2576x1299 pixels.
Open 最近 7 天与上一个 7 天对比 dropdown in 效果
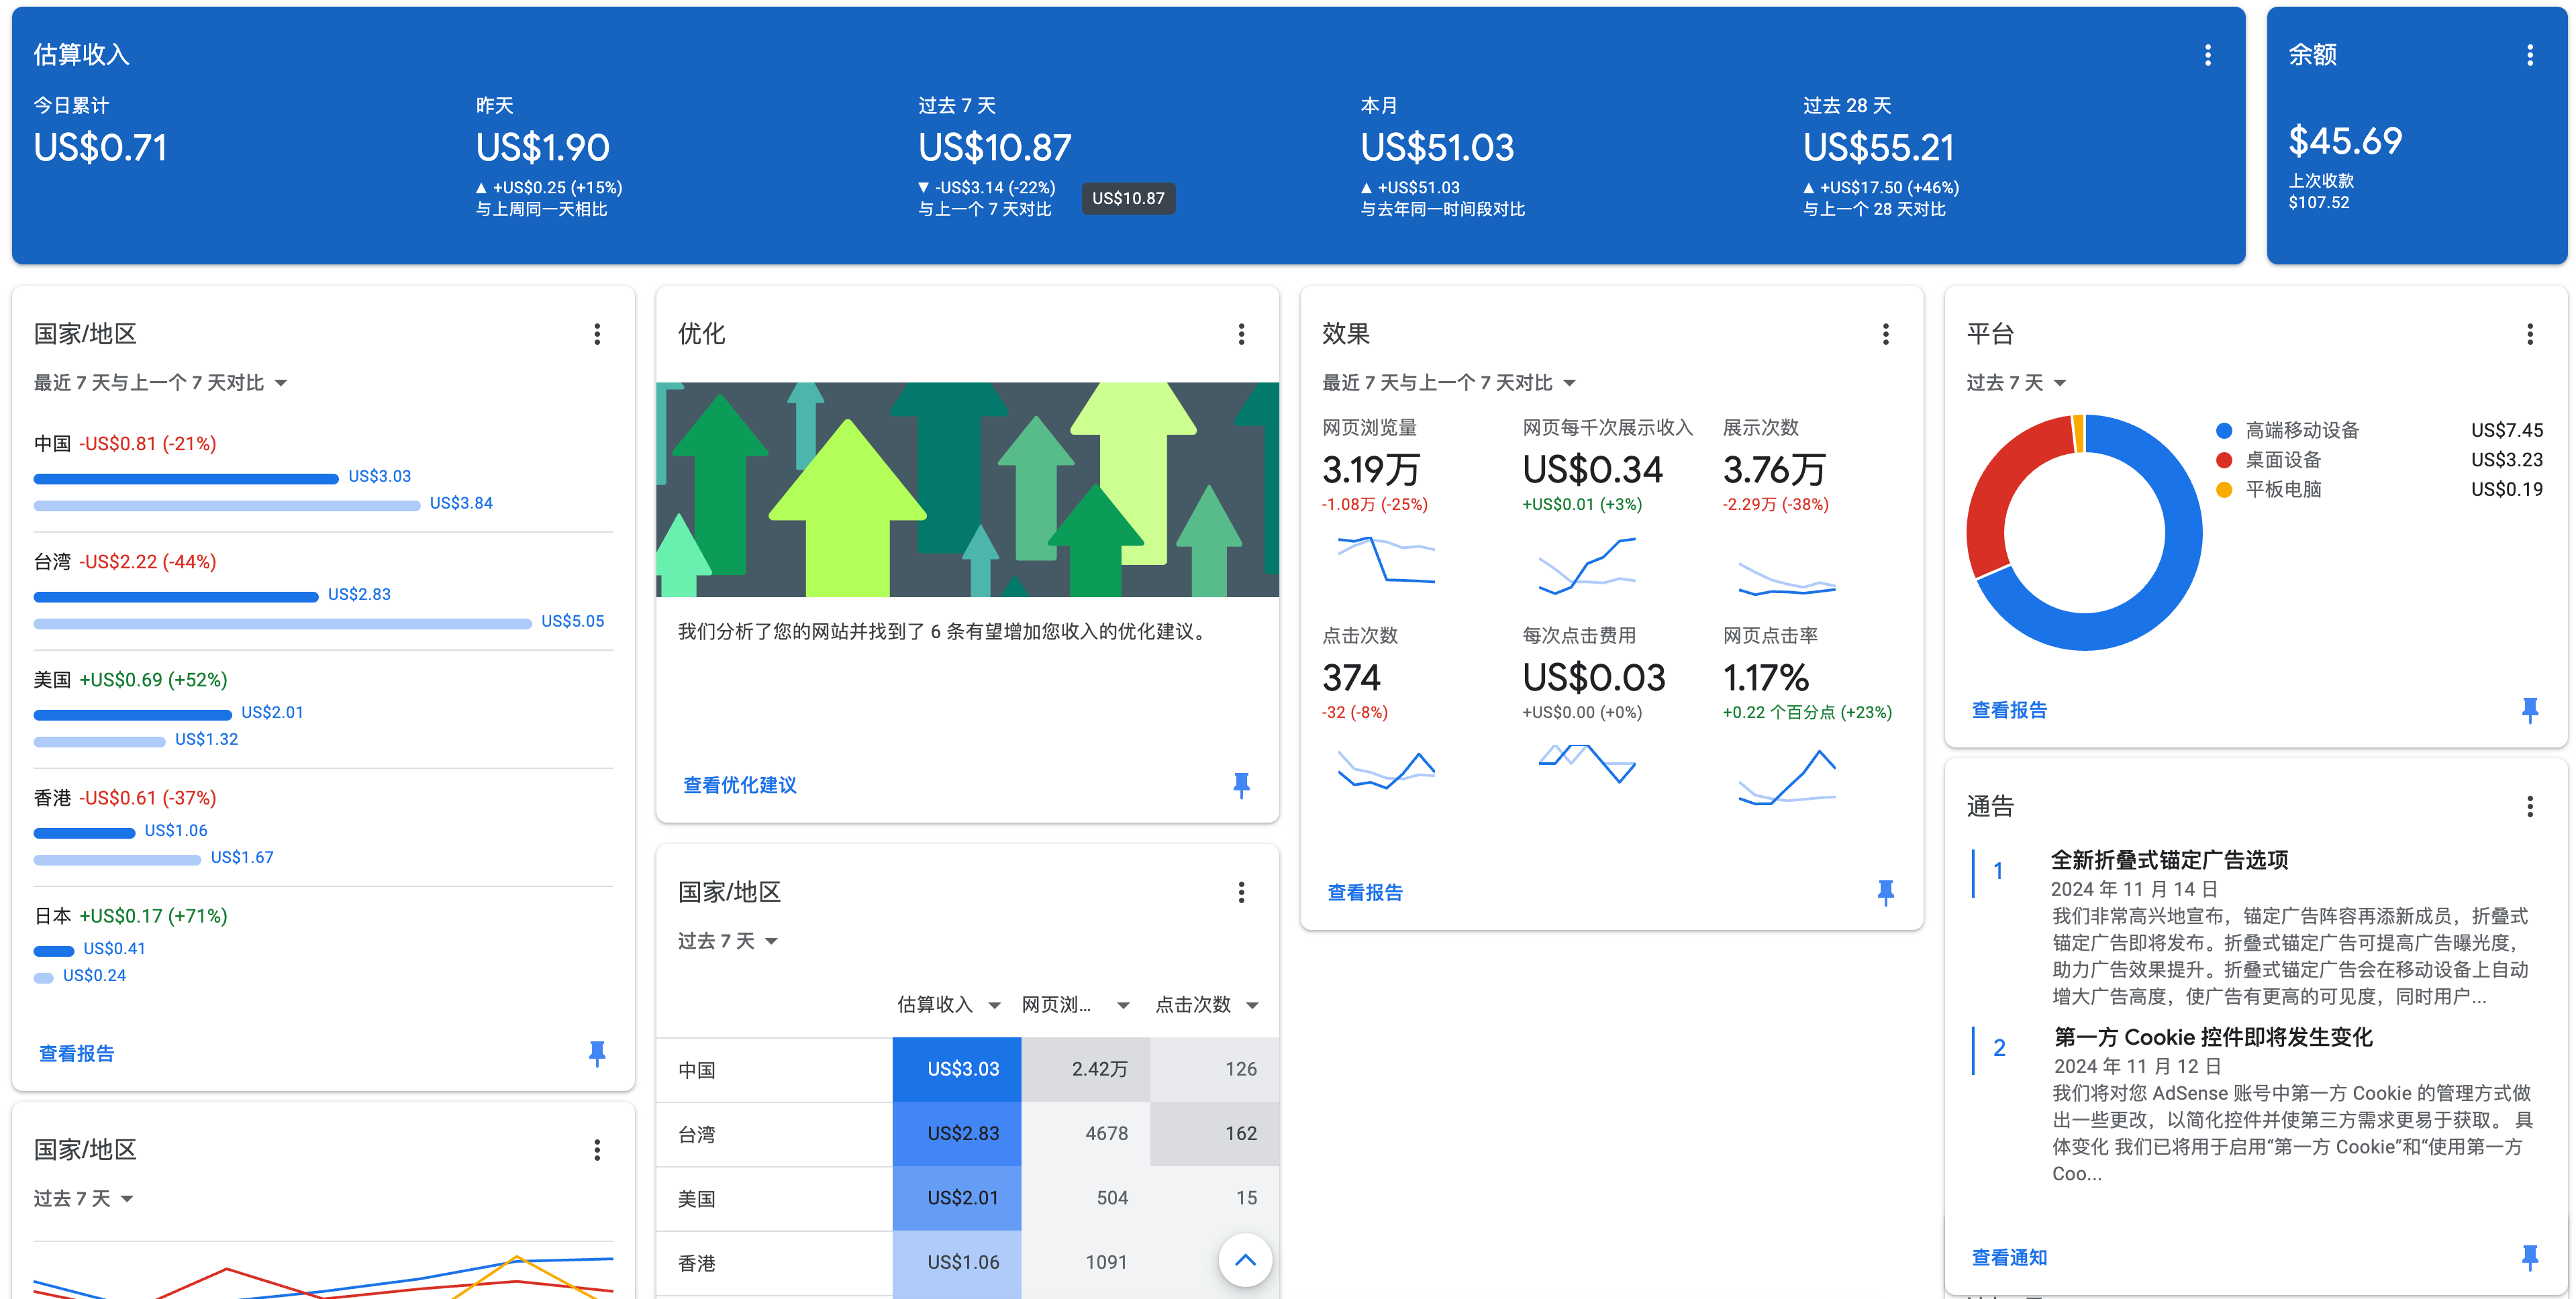1449,383
